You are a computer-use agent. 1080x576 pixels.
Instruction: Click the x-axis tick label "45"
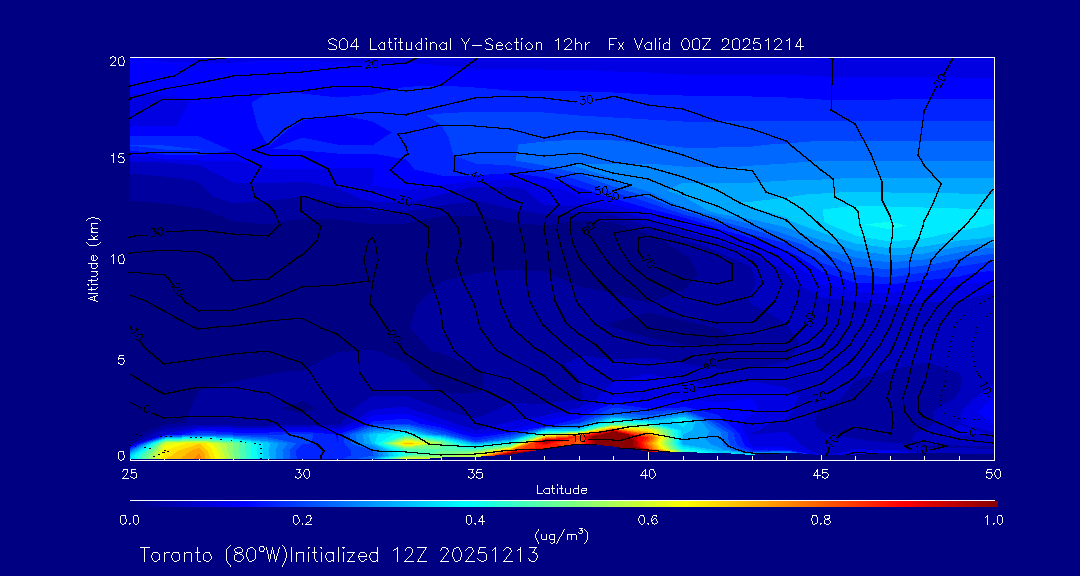point(821,474)
